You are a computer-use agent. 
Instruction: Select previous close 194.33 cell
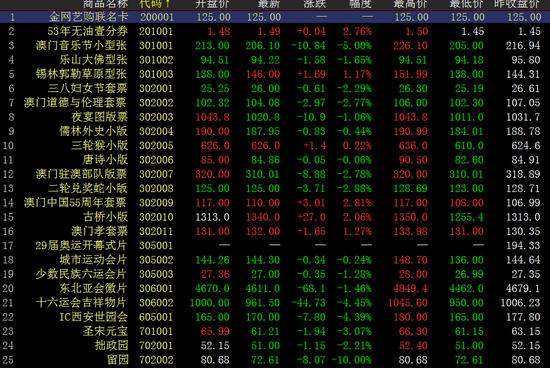(x=523, y=246)
